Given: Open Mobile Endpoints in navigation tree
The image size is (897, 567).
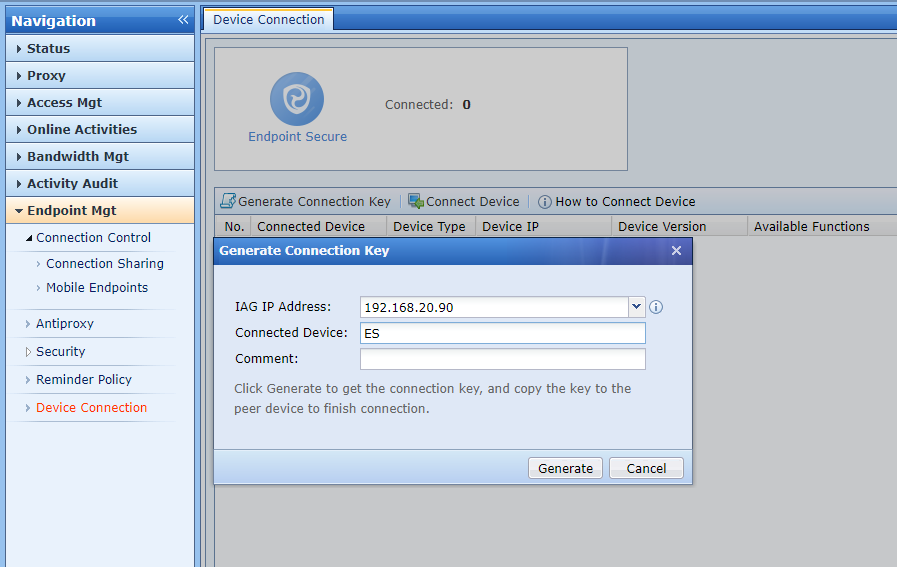Looking at the screenshot, I should [x=97, y=287].
